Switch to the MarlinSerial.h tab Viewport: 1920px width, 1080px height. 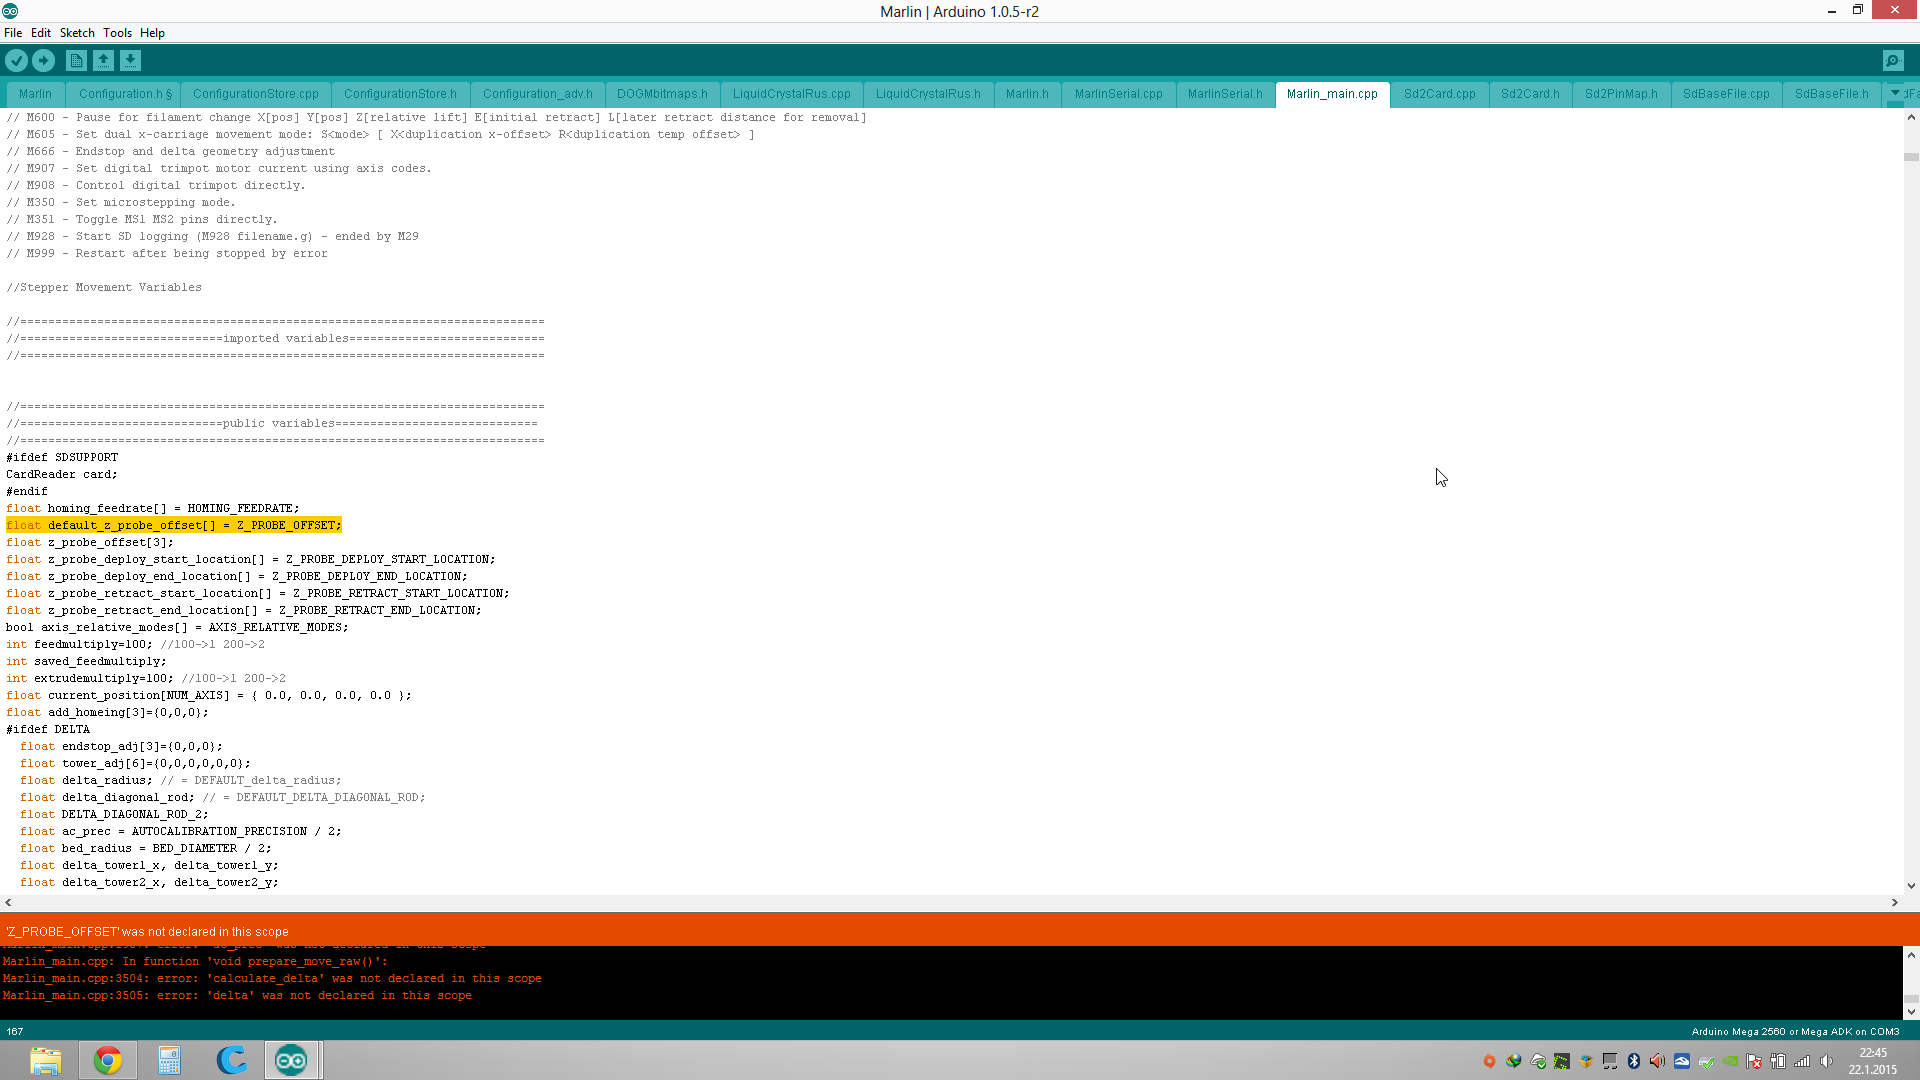click(1225, 94)
